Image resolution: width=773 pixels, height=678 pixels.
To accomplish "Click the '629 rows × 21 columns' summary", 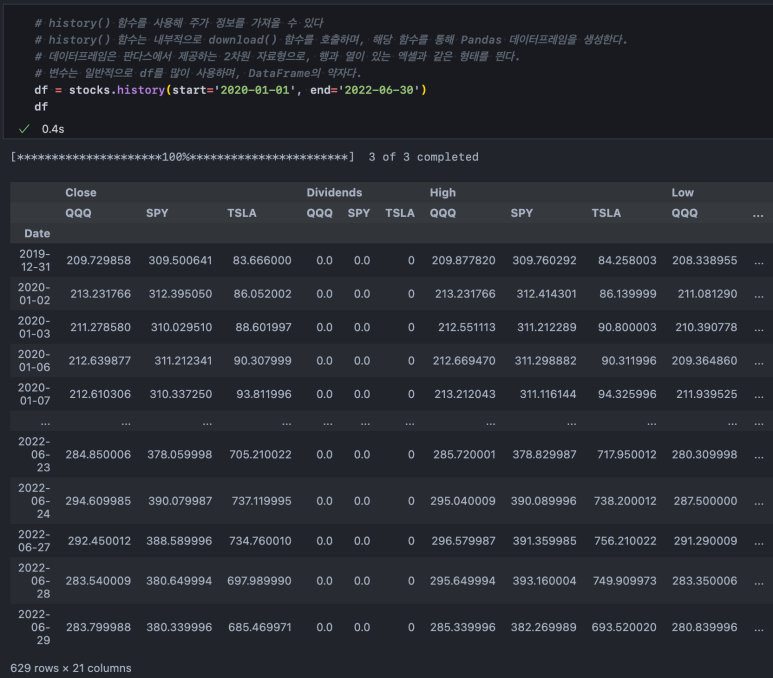I will pos(70,668).
